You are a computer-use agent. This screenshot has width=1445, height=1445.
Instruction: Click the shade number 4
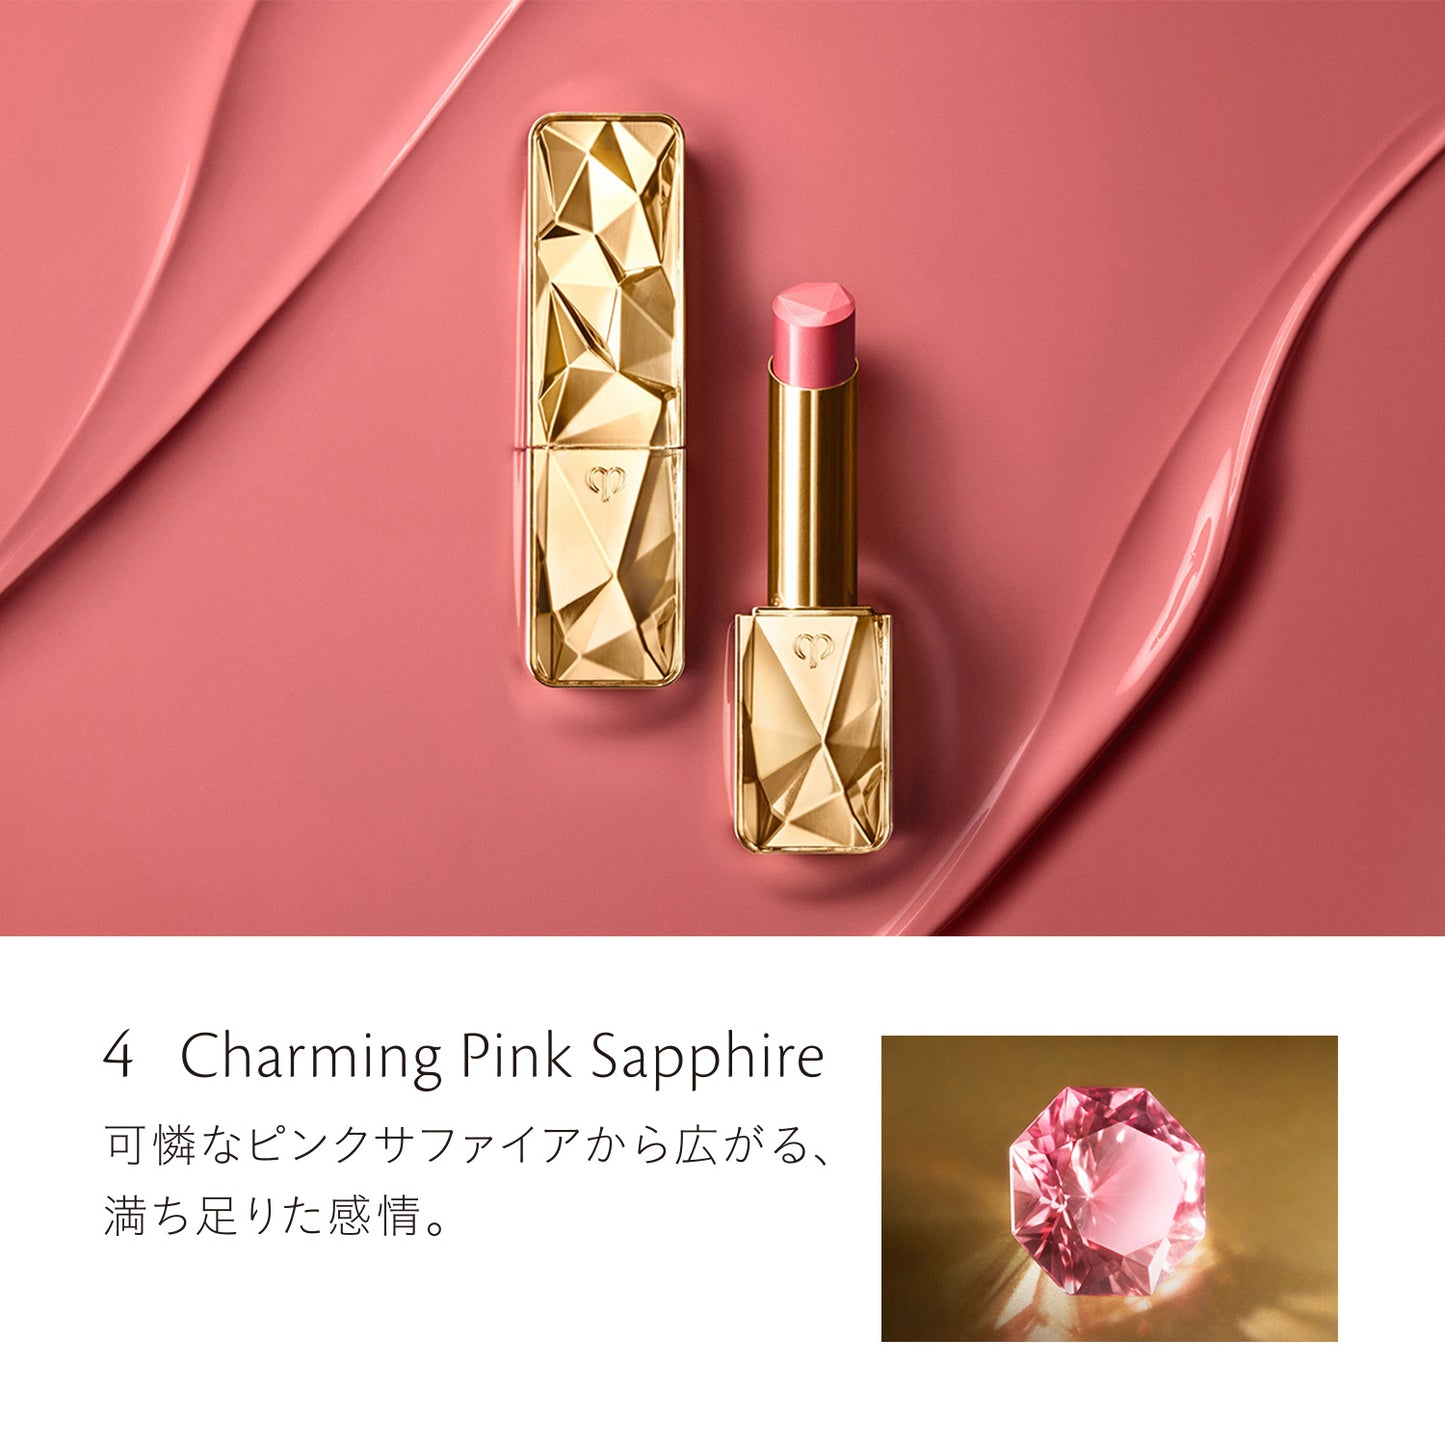tap(118, 1056)
